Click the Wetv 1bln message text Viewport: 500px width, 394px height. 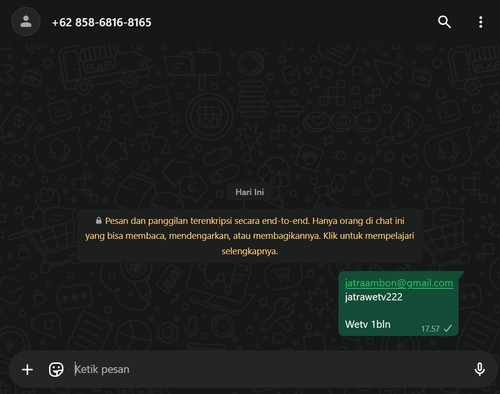pos(368,324)
